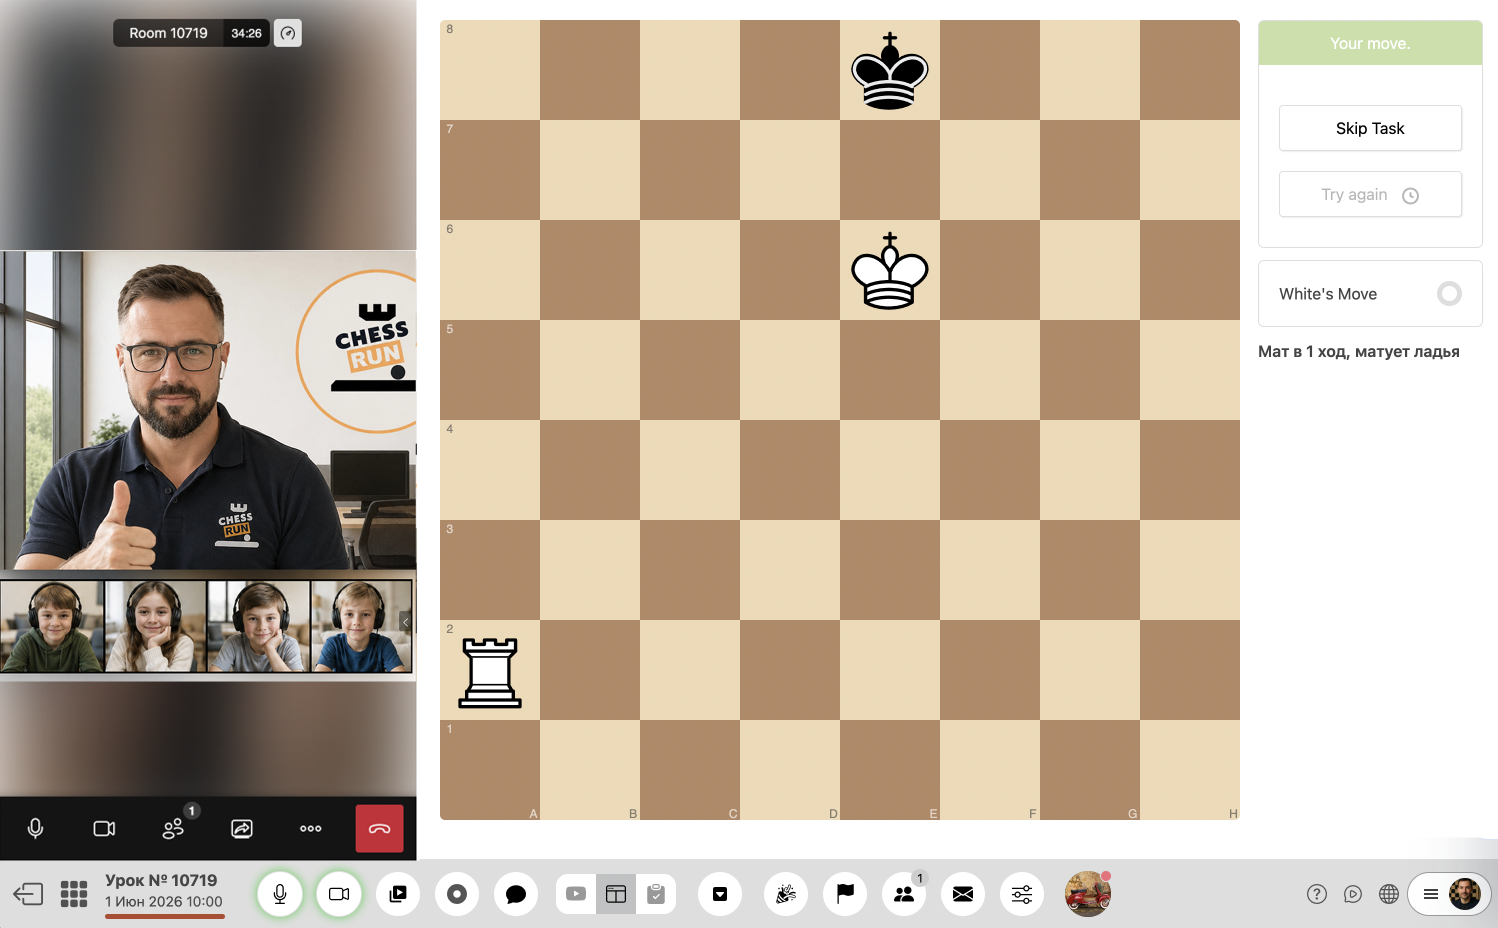Click the exit lesson arrow icon
The width and height of the screenshot is (1498, 928).
28,893
